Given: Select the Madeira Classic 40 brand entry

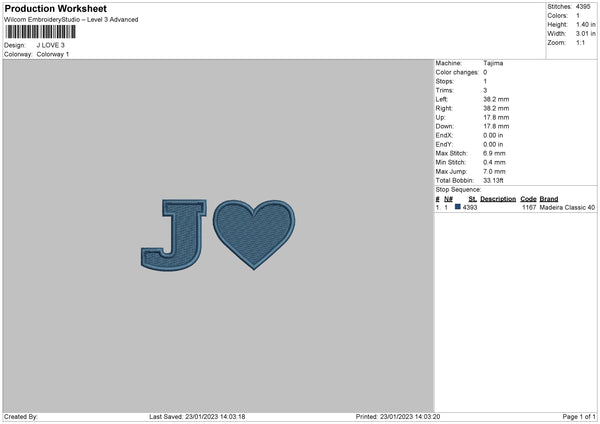Looking at the screenshot, I should 568,207.
